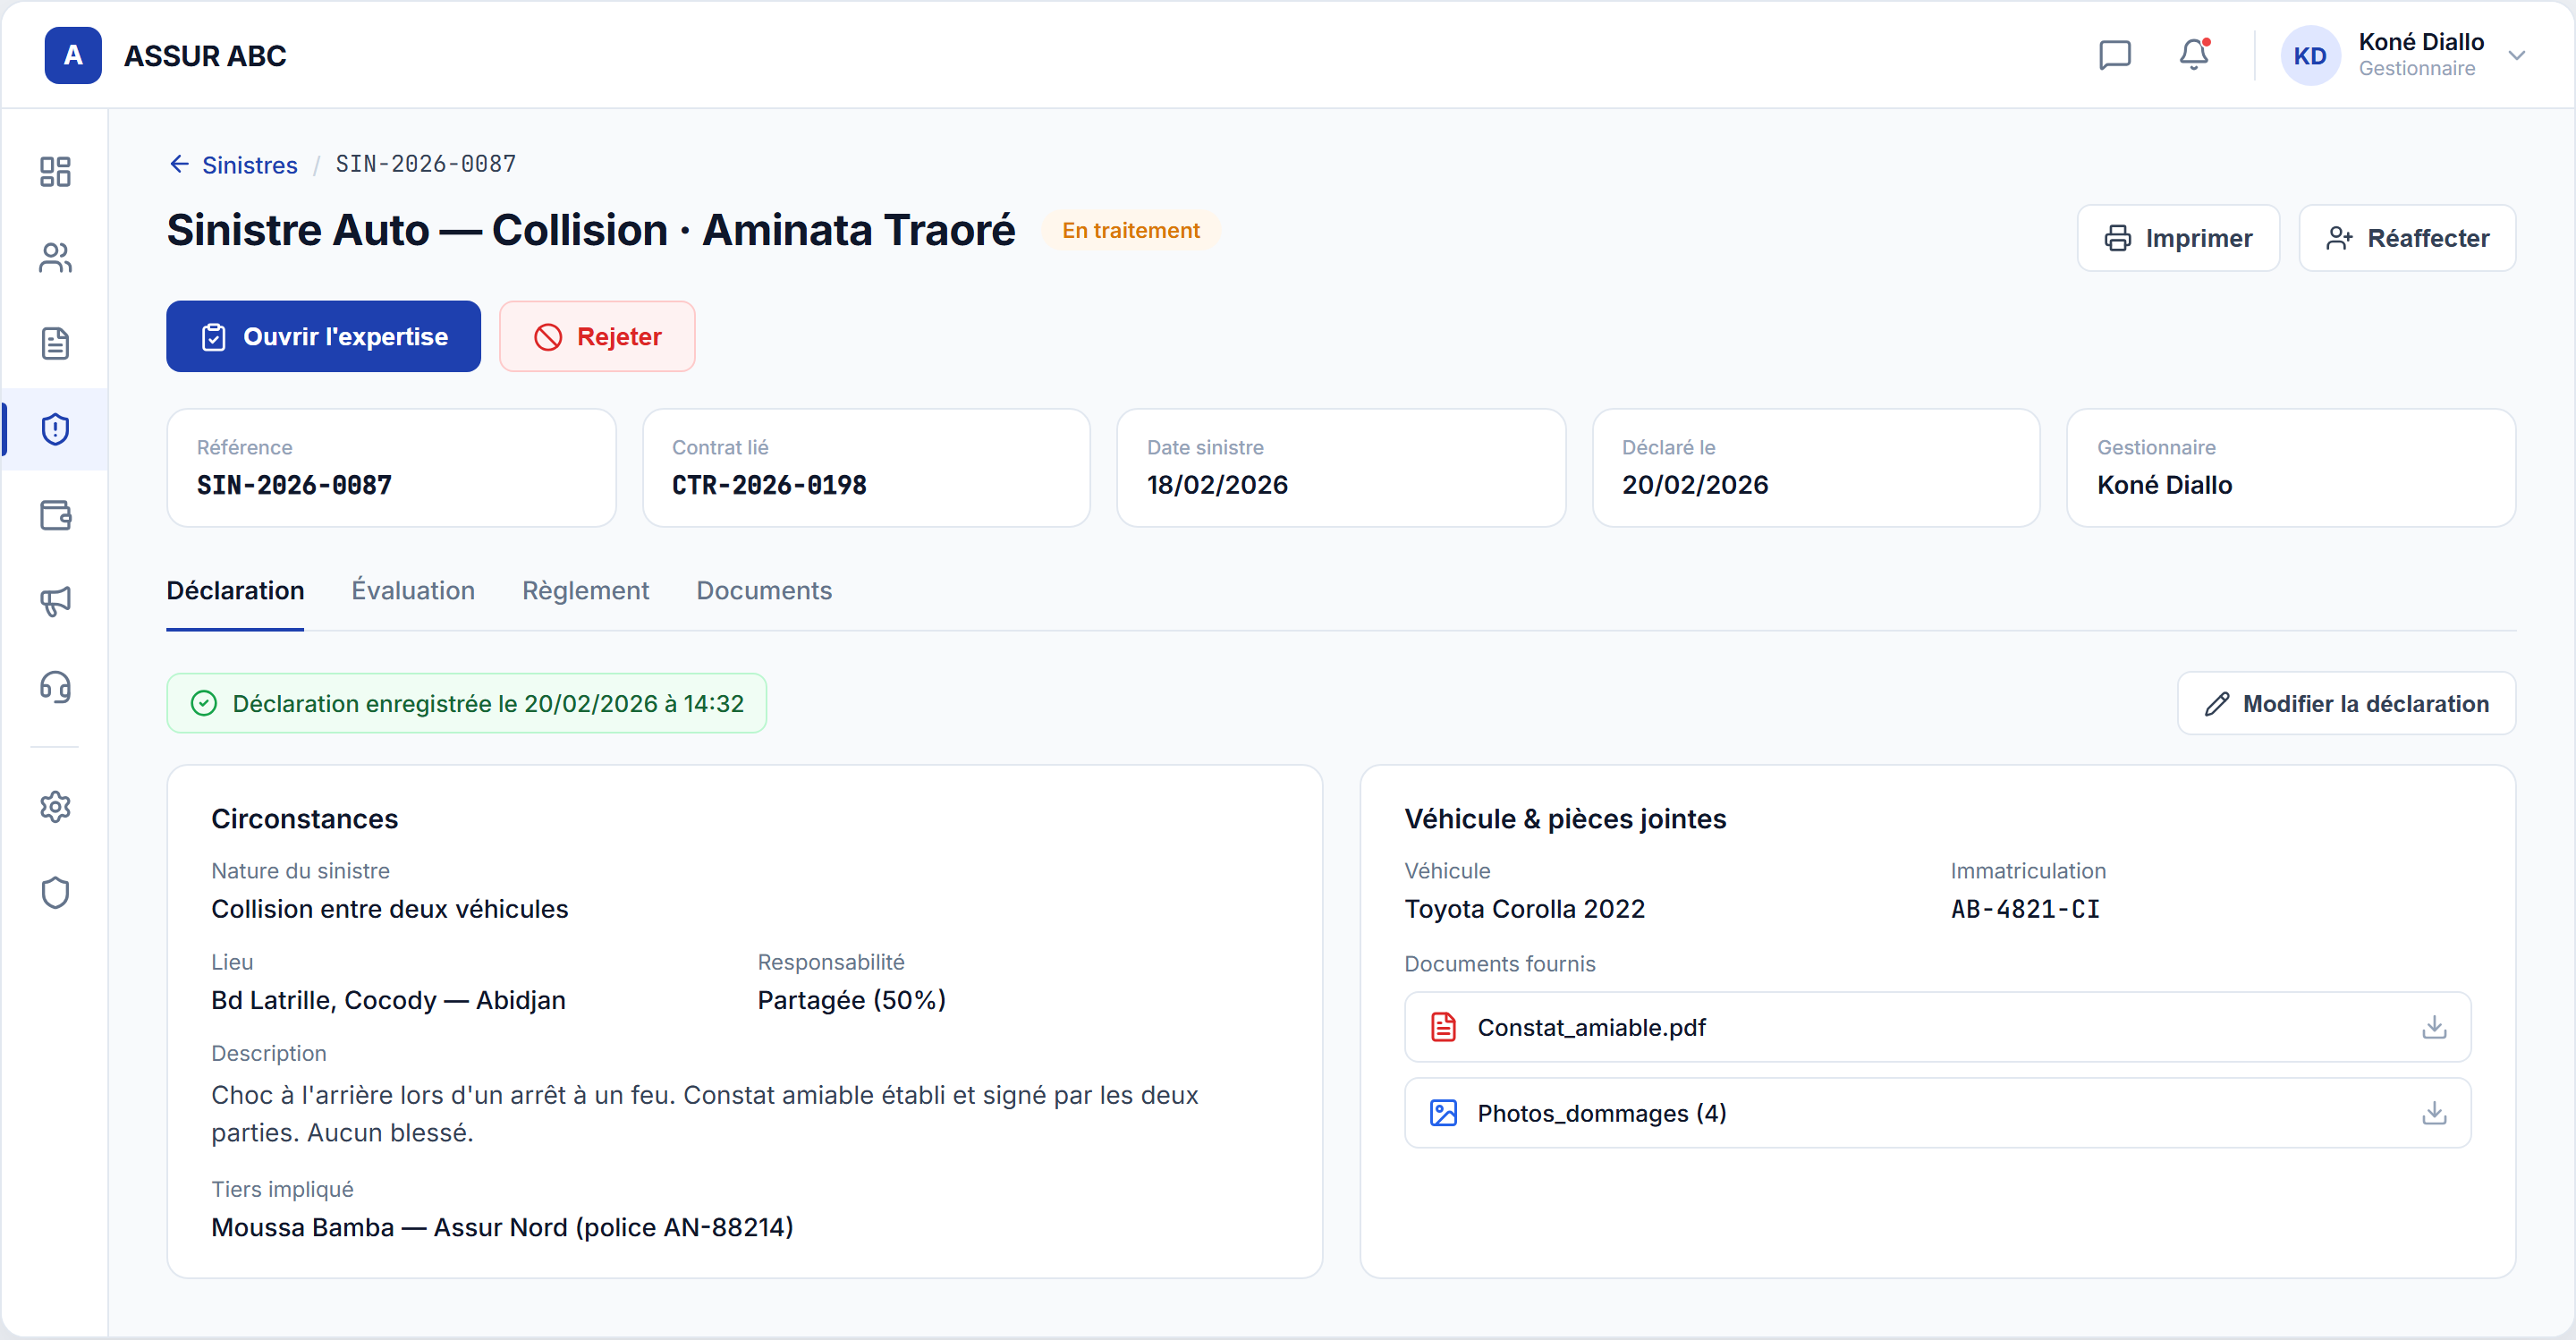The image size is (2576, 1340).
Task: Click the Ouvrir l'expertise button
Action: point(323,336)
